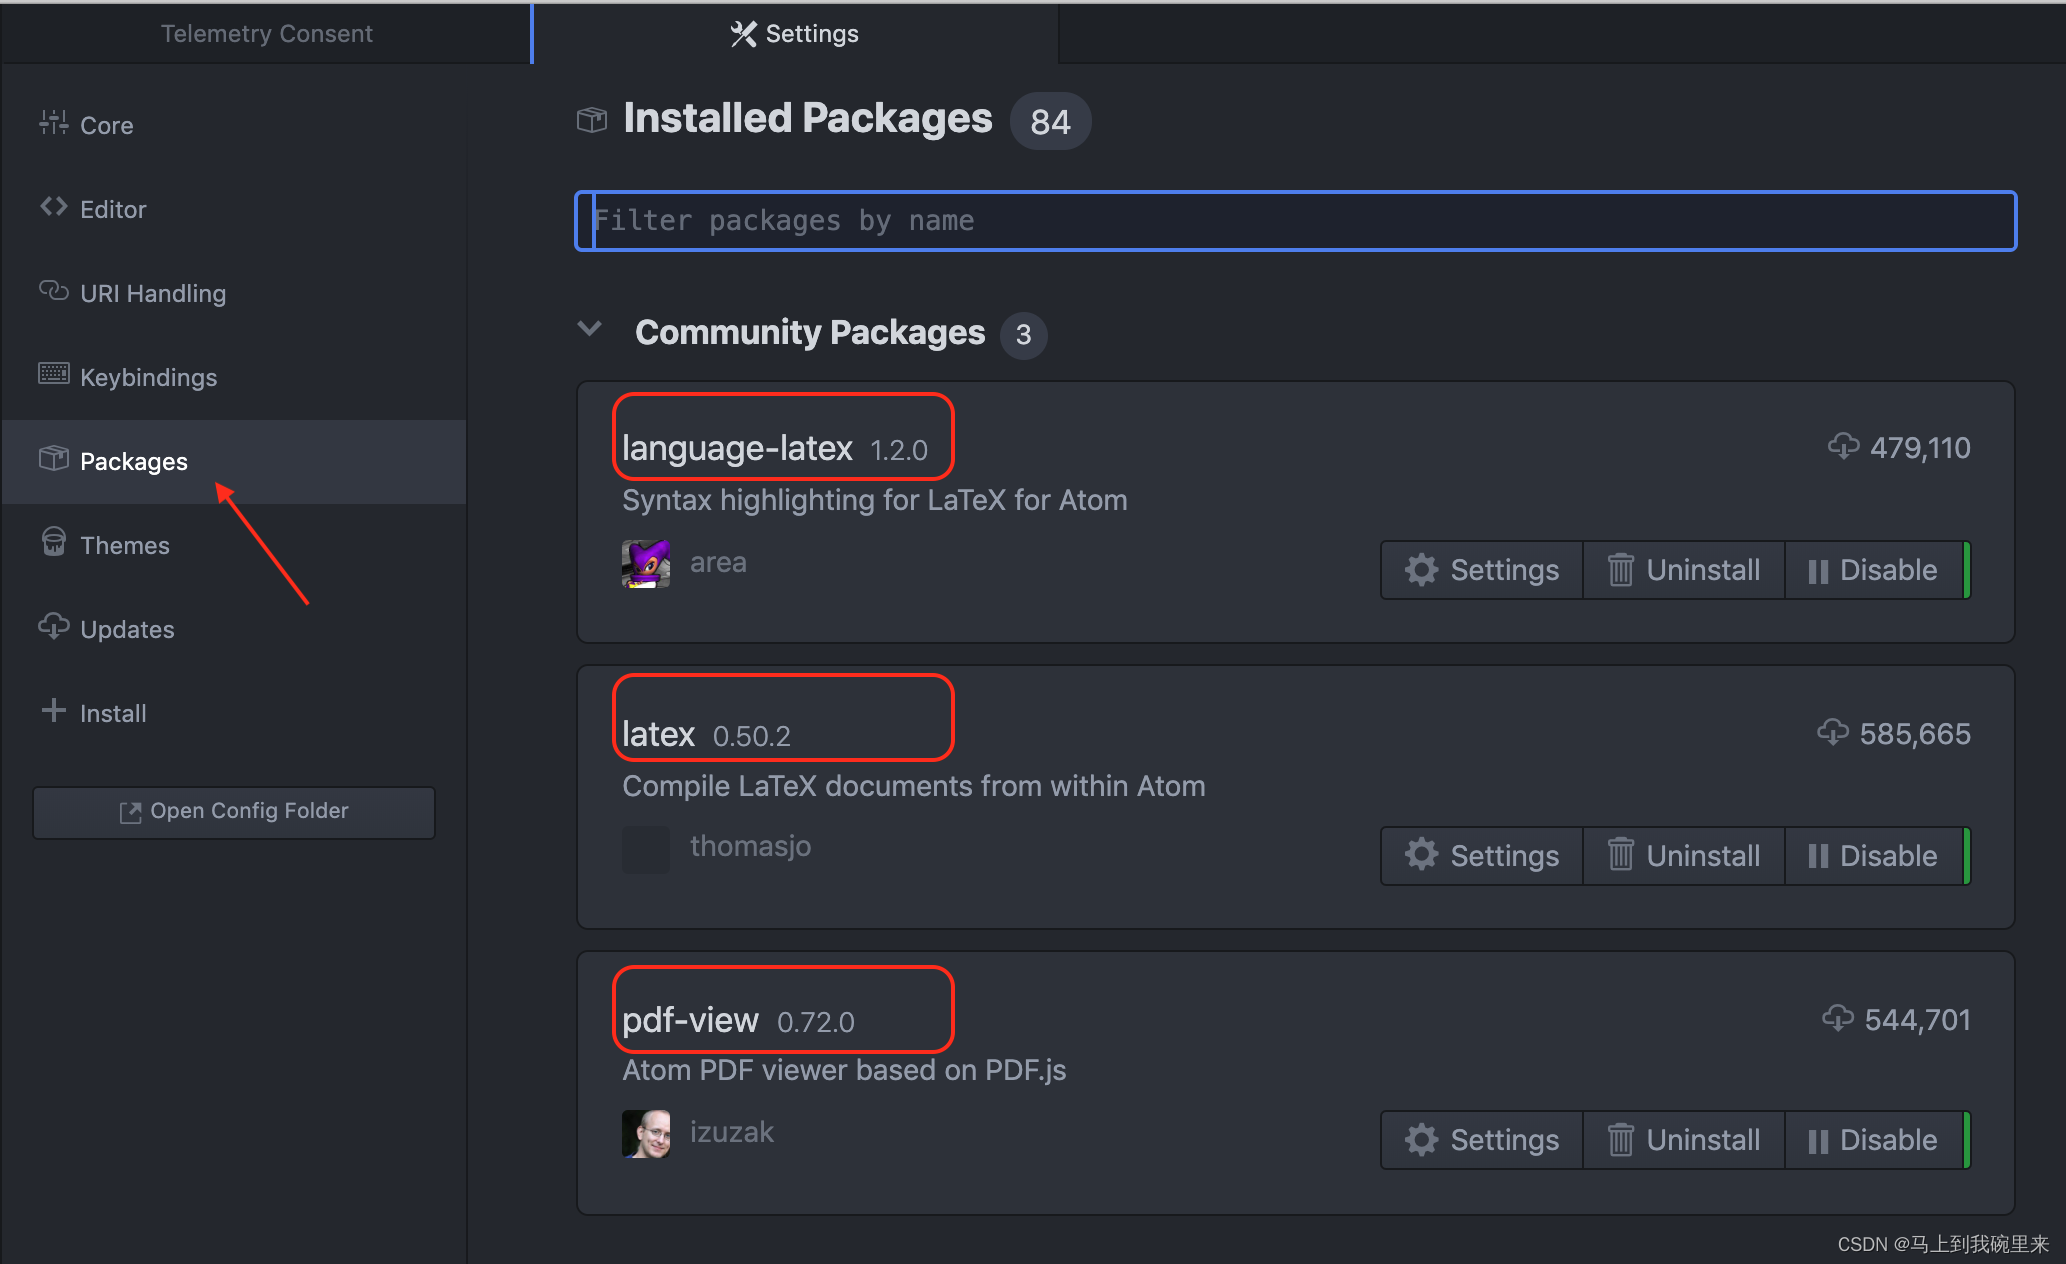
Task: Open the Keybindings settings panel
Action: click(x=149, y=376)
